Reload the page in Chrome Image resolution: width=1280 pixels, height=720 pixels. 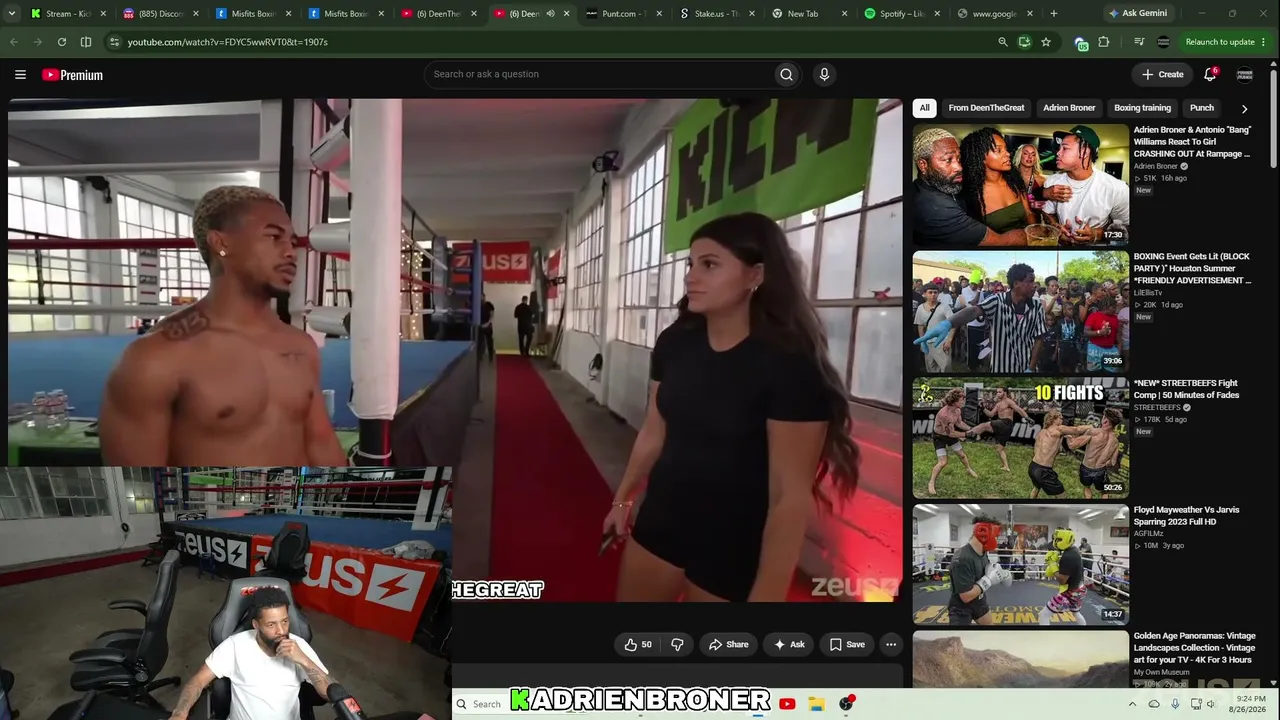[x=62, y=42]
